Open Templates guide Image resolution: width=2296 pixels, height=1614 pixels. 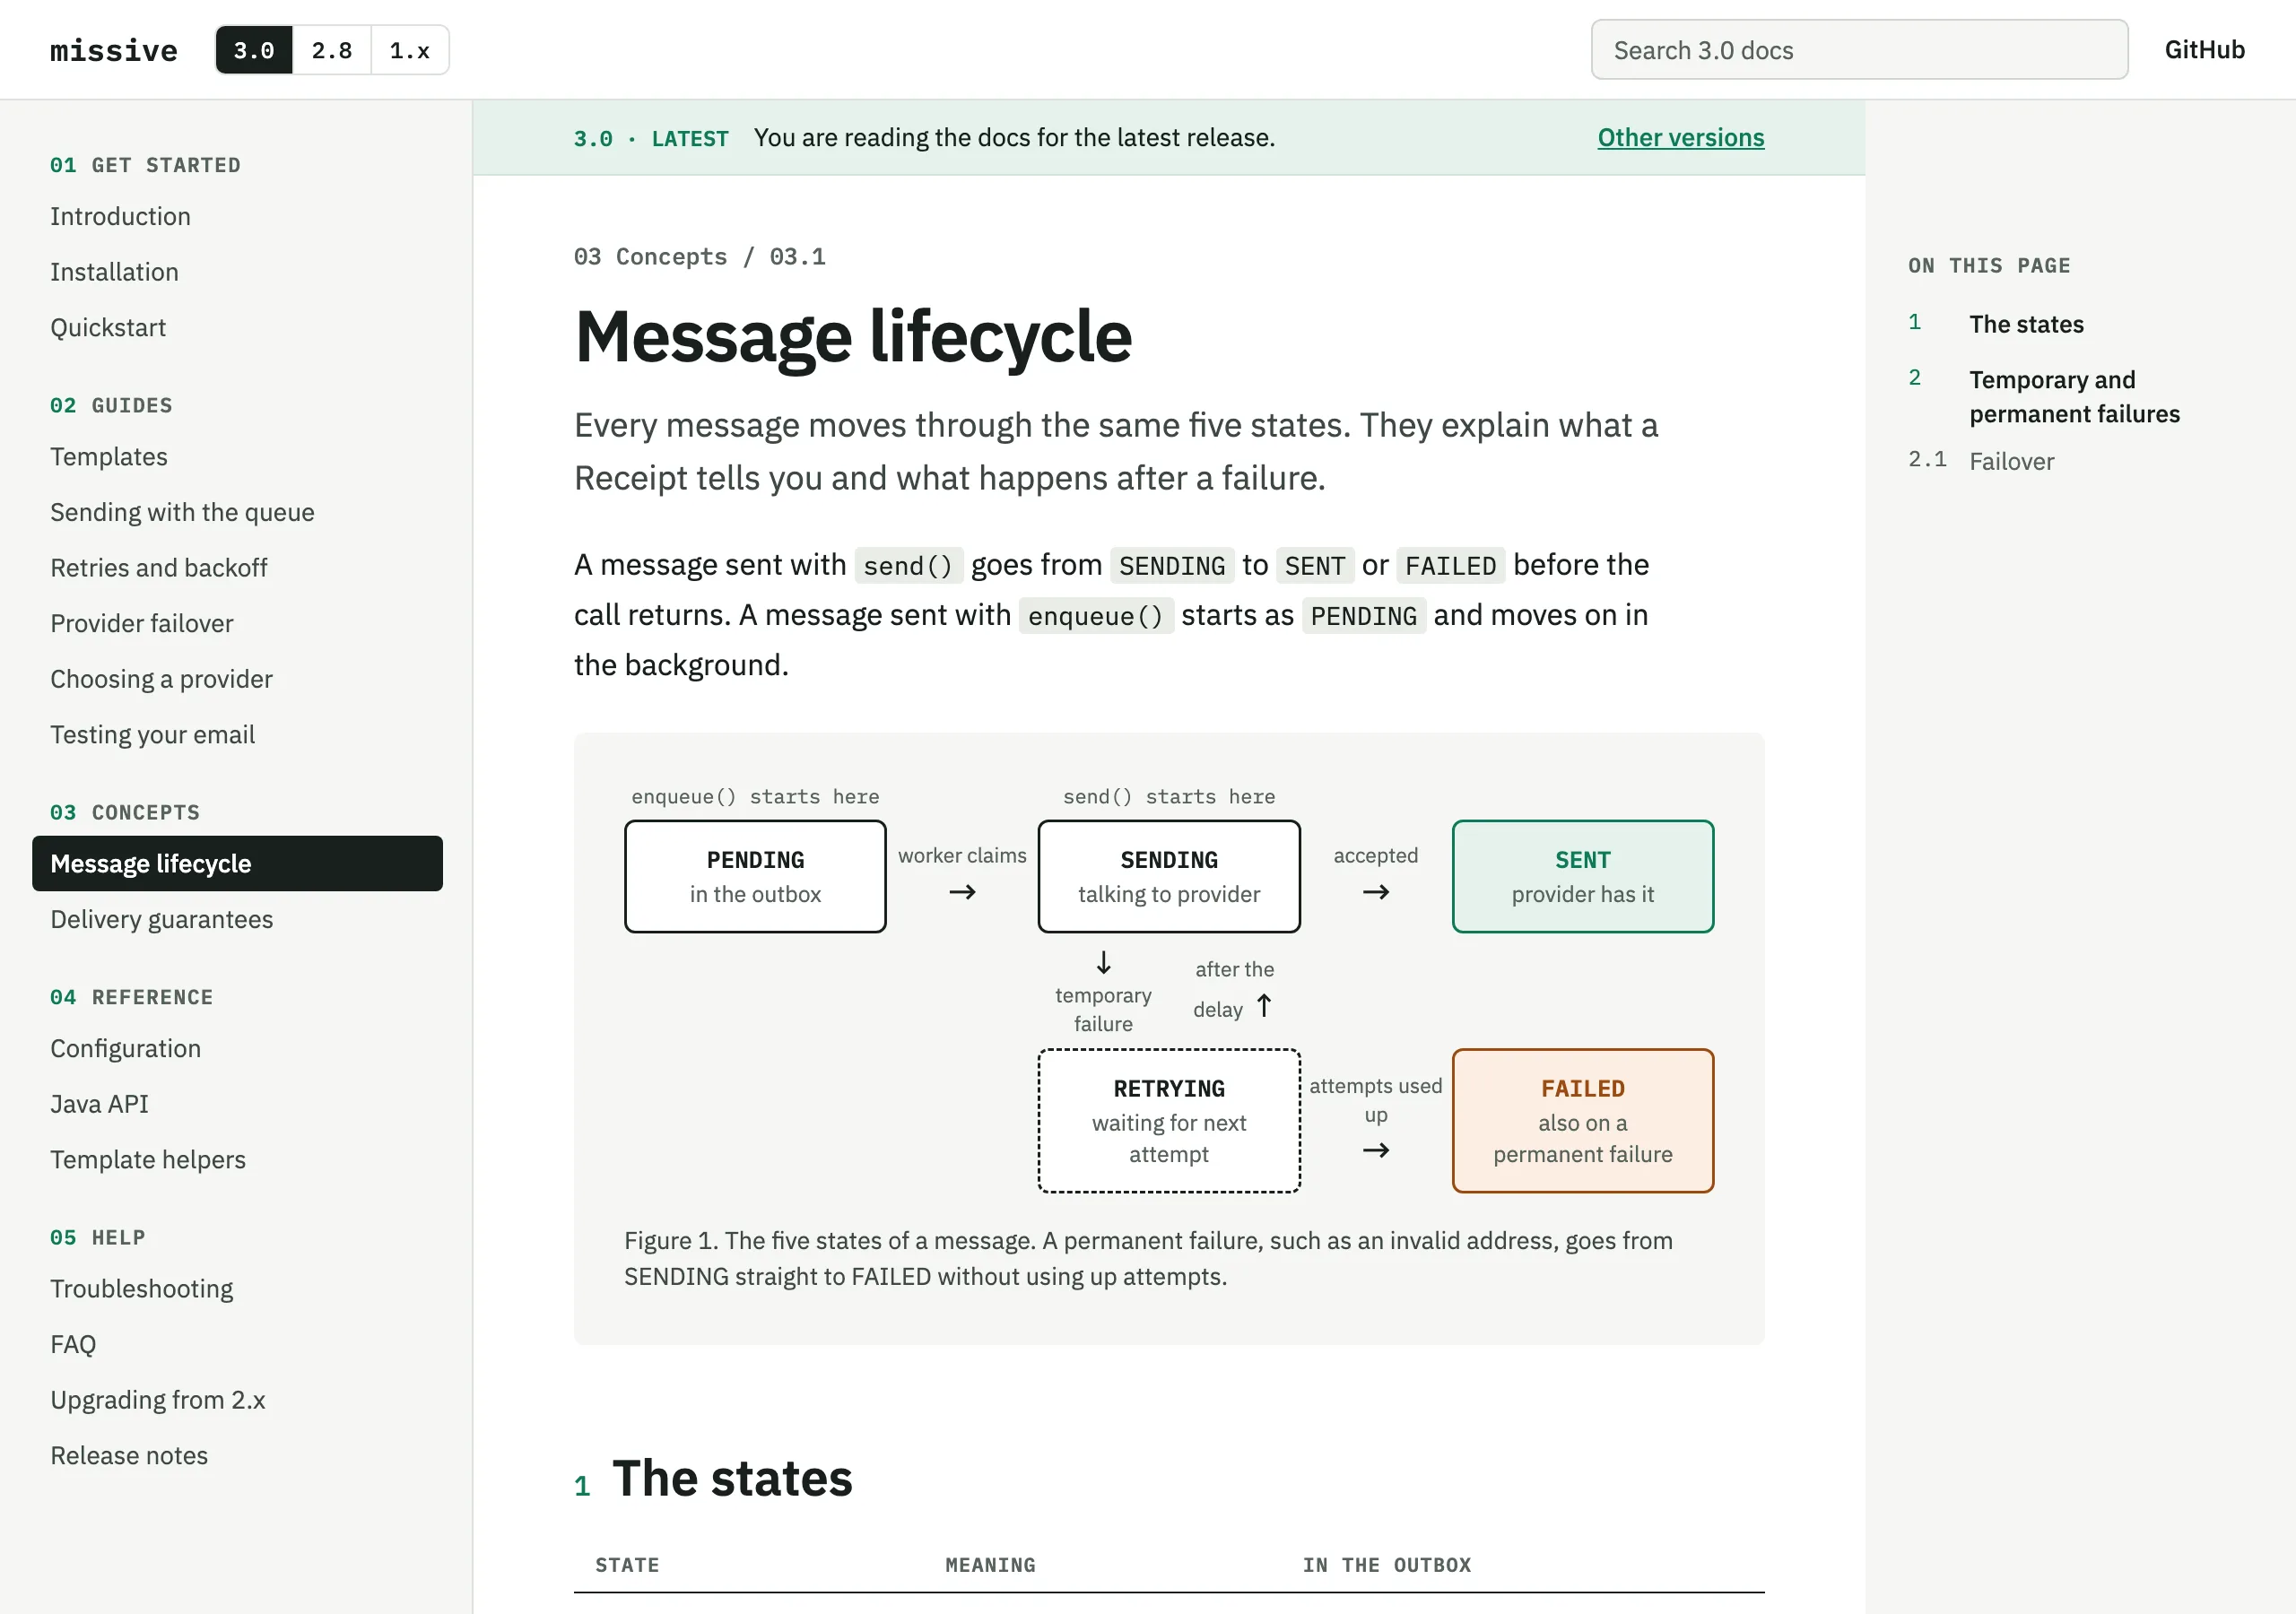(109, 457)
